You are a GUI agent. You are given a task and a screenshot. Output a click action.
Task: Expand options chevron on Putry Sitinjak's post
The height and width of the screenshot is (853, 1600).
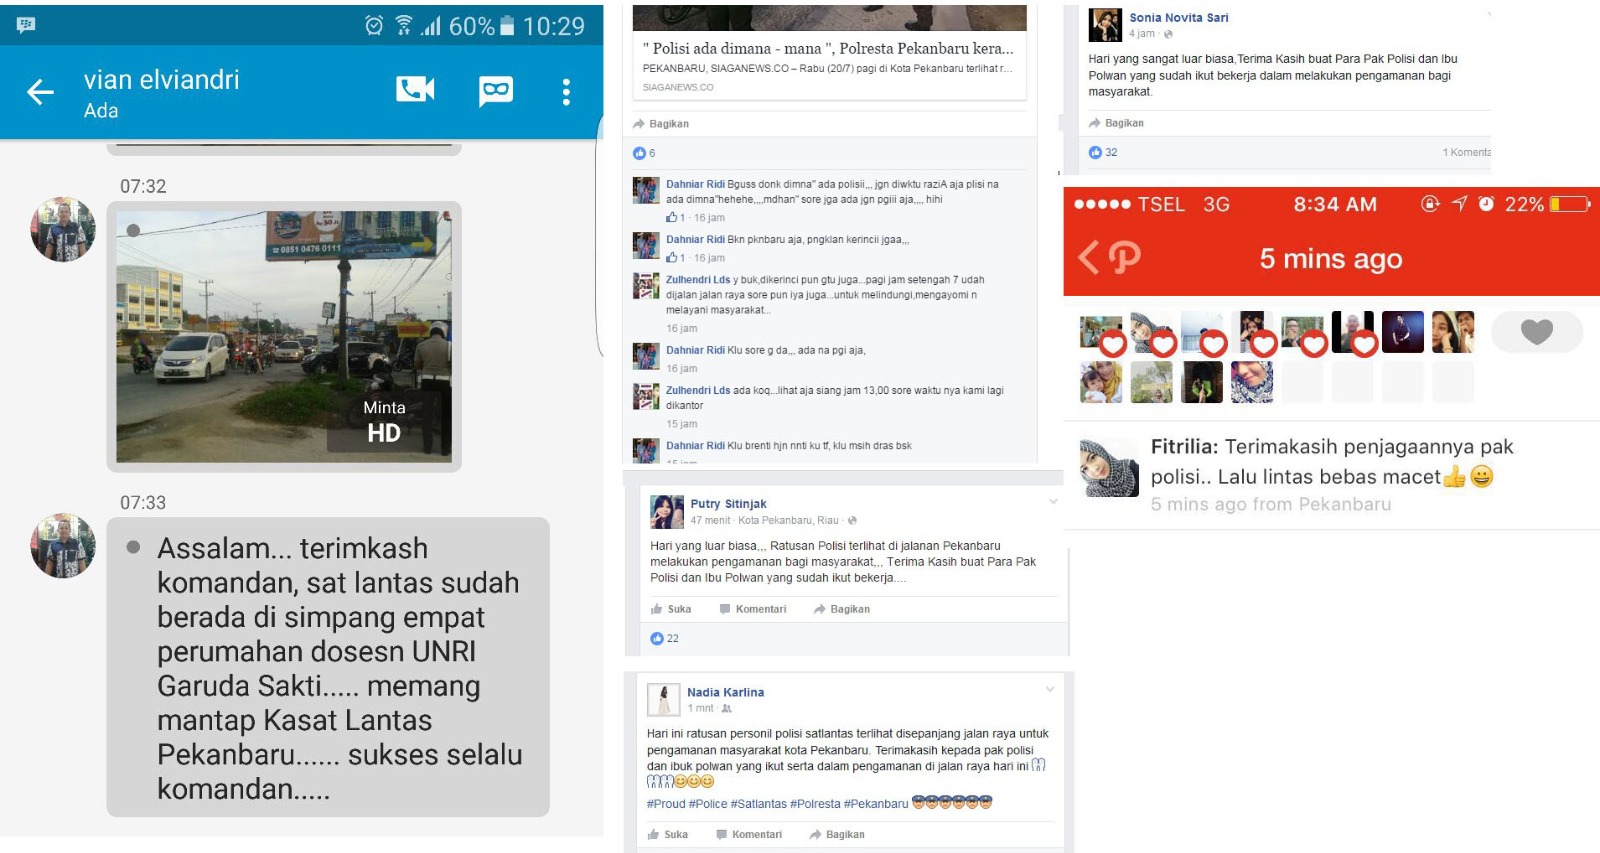[x=1053, y=502]
